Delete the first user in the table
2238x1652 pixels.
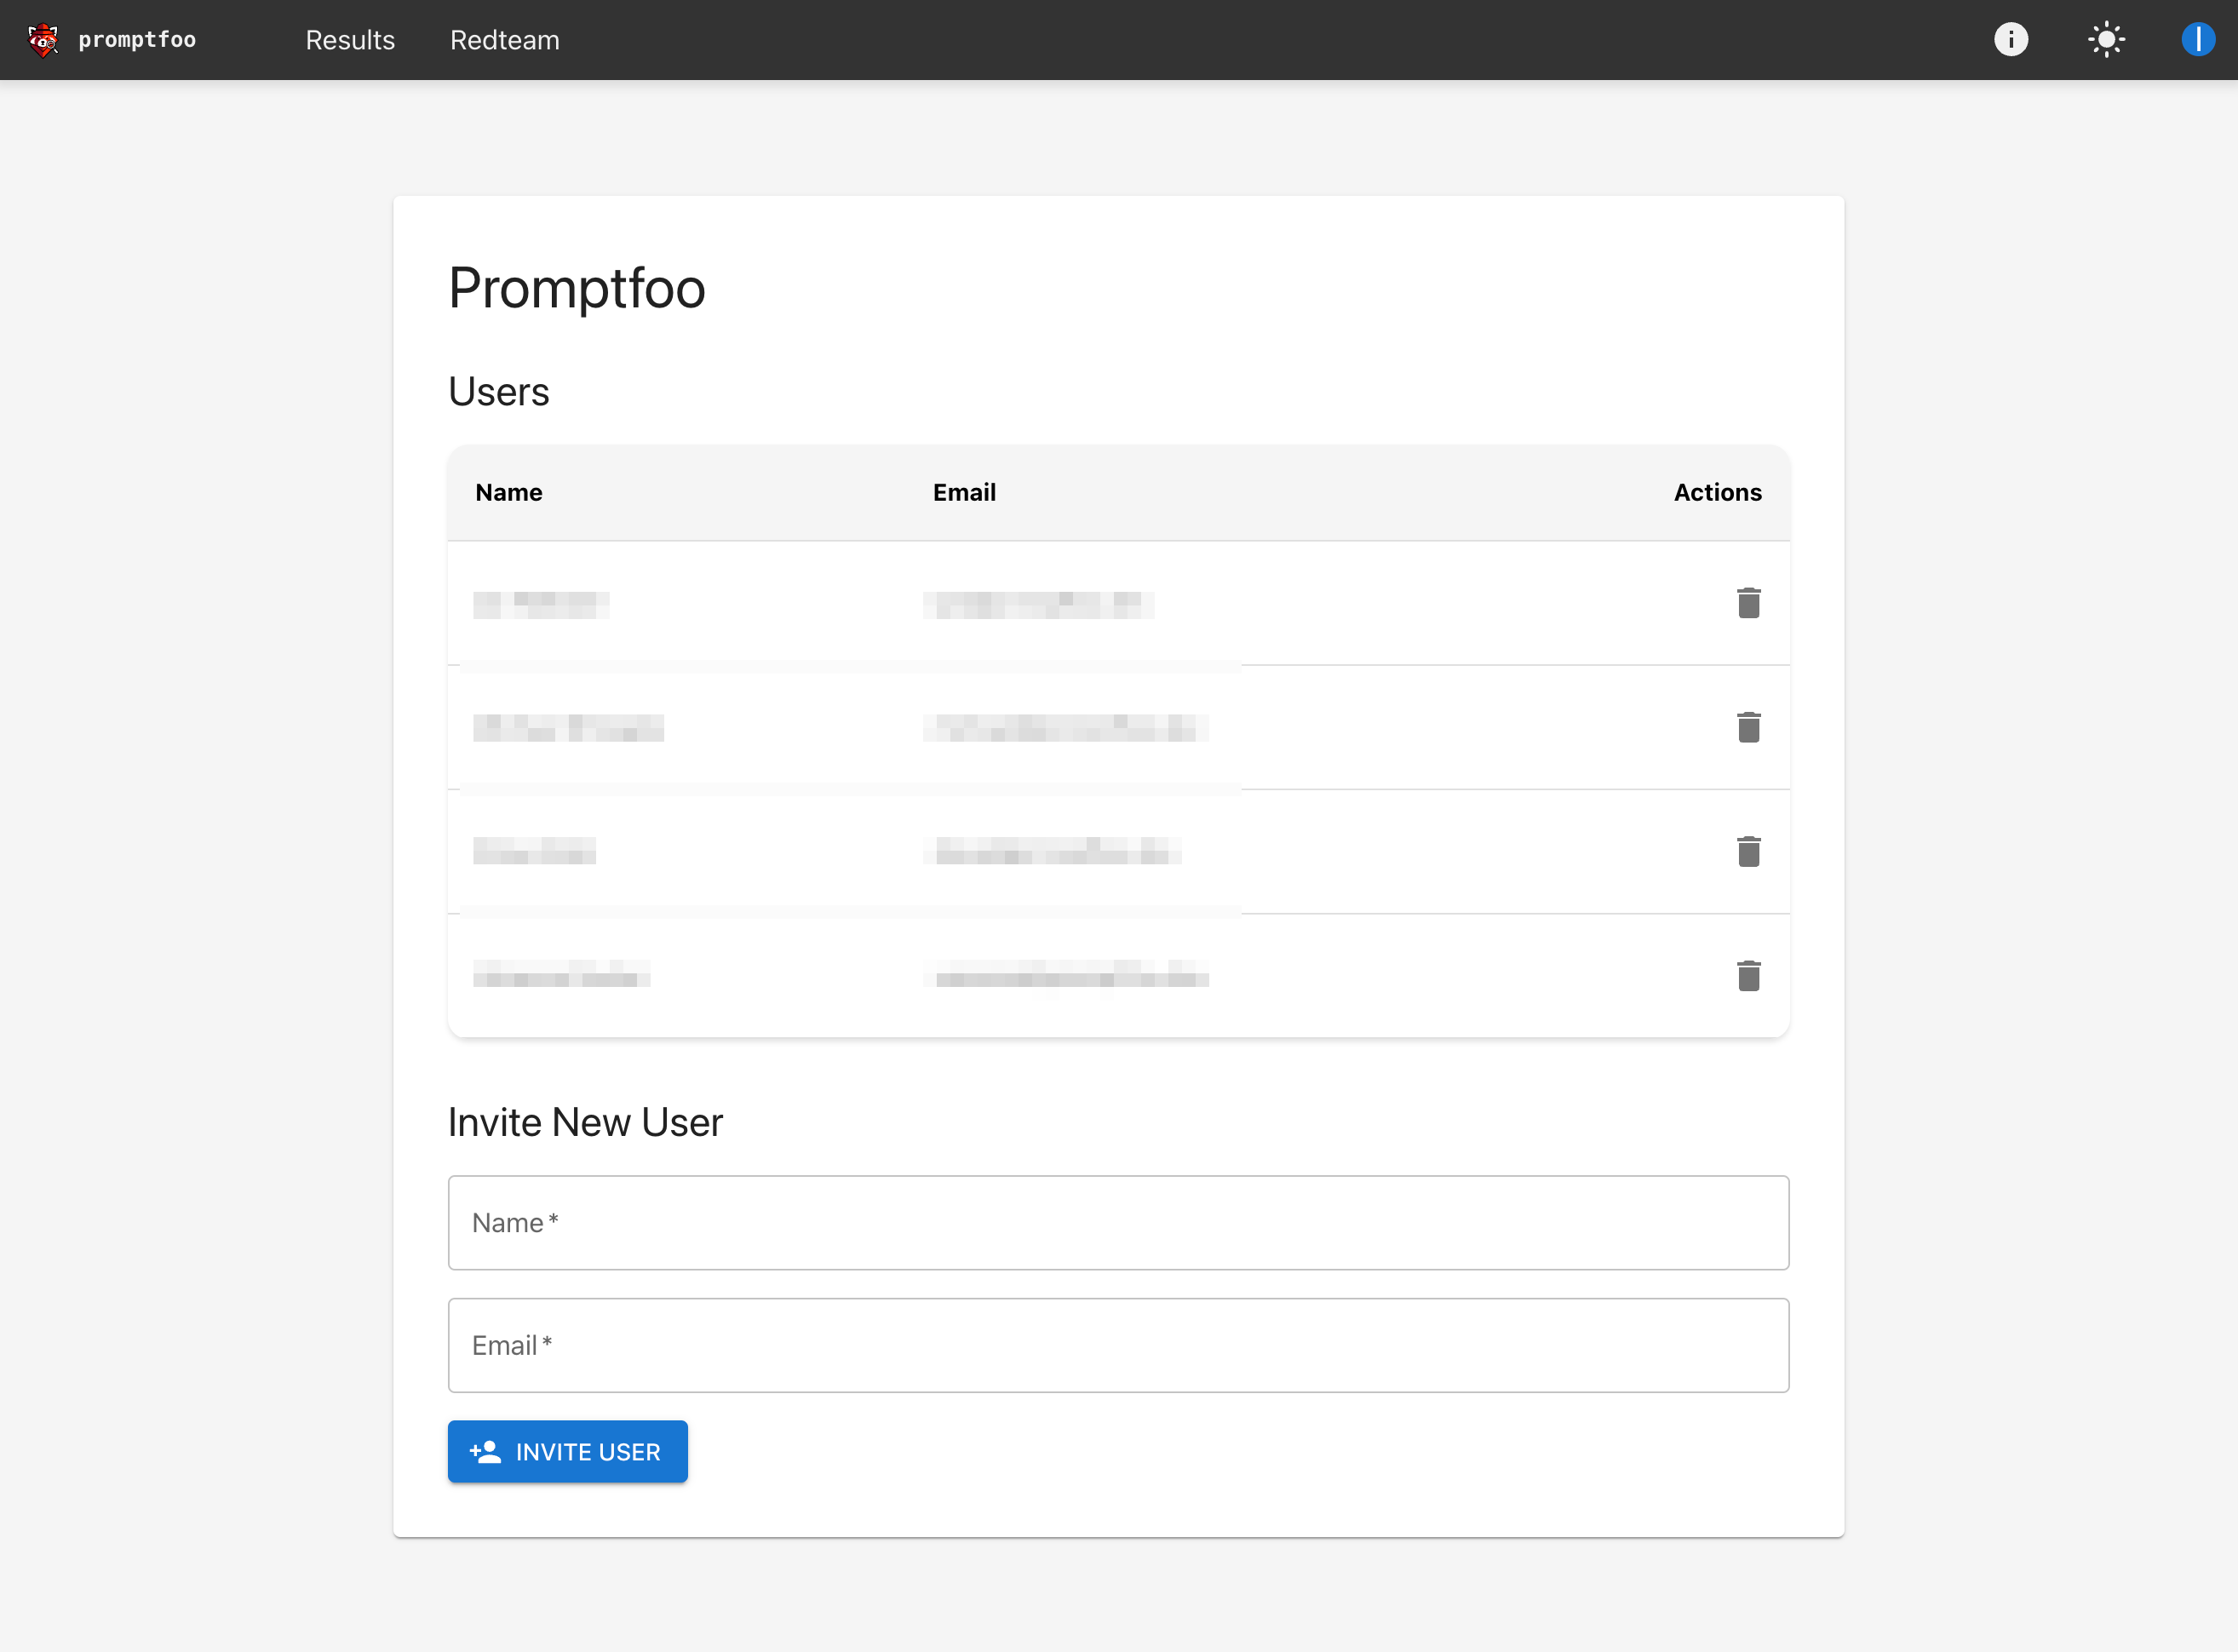1748,603
